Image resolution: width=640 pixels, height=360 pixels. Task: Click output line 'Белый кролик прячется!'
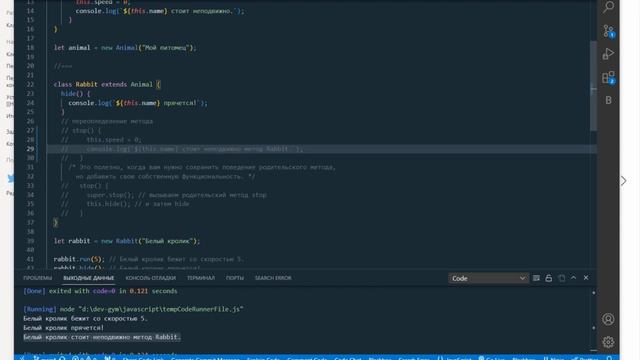63,328
